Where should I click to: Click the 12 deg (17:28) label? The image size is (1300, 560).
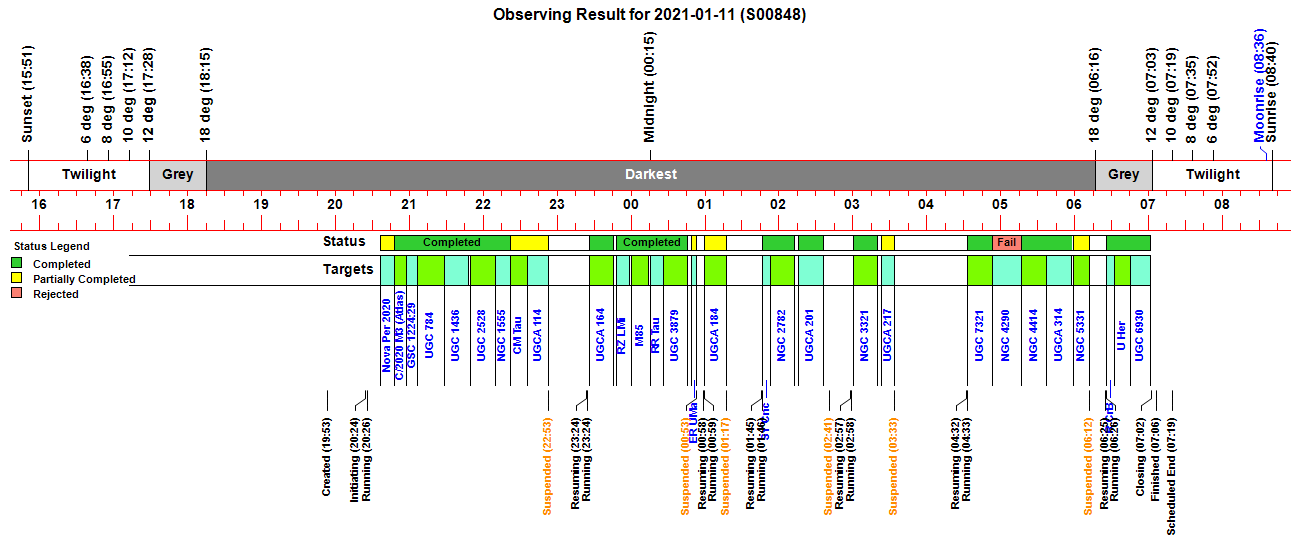[x=149, y=95]
